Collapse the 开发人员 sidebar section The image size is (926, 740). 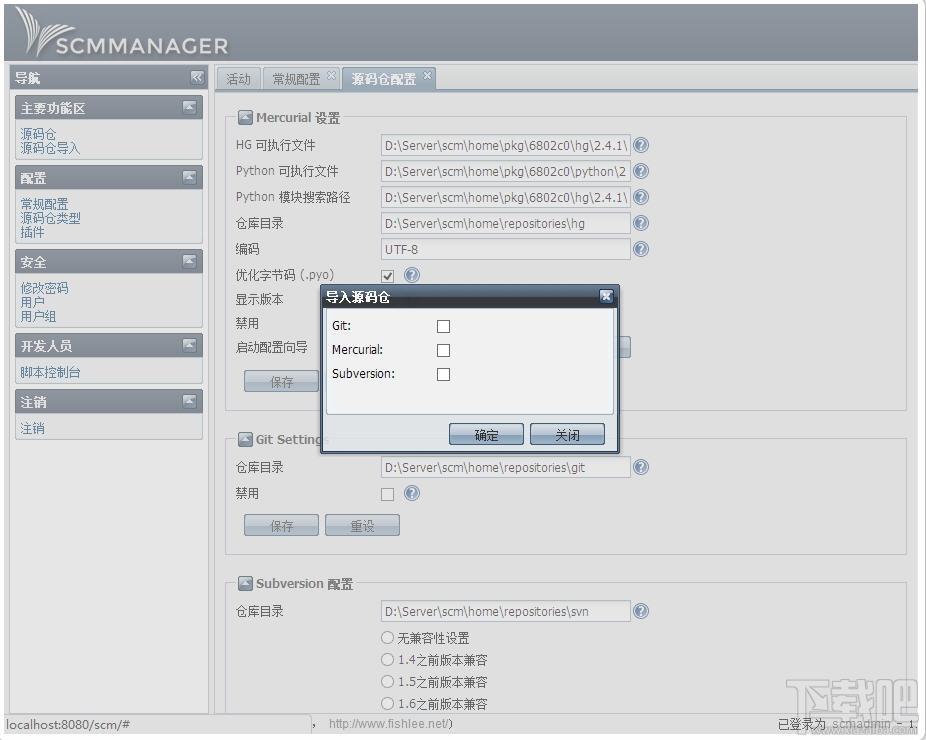point(189,344)
